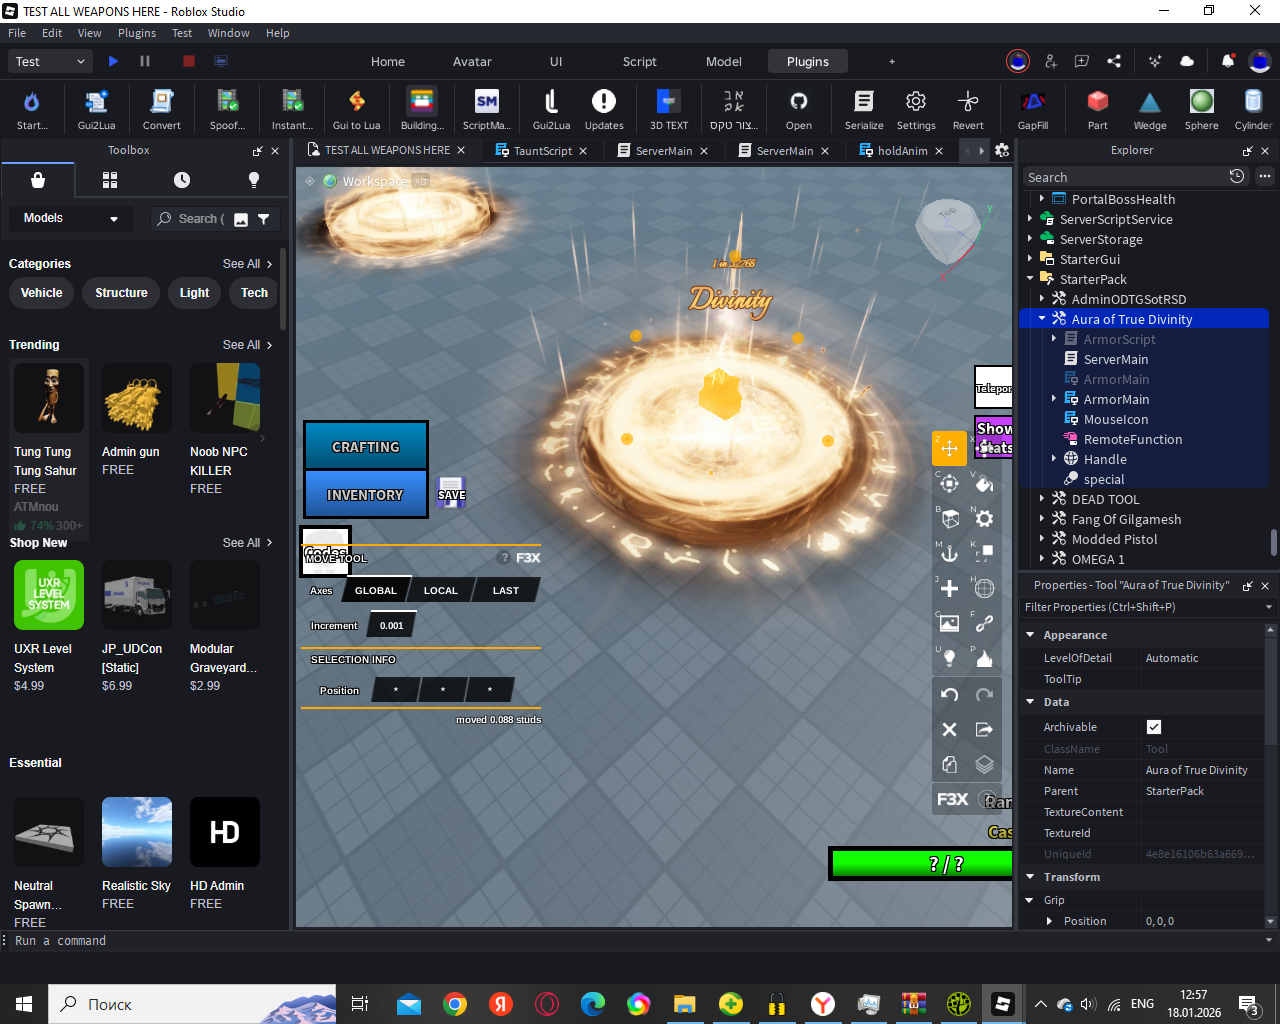Select the GLOBAL axes option
This screenshot has width=1280, height=1024.
[376, 591]
